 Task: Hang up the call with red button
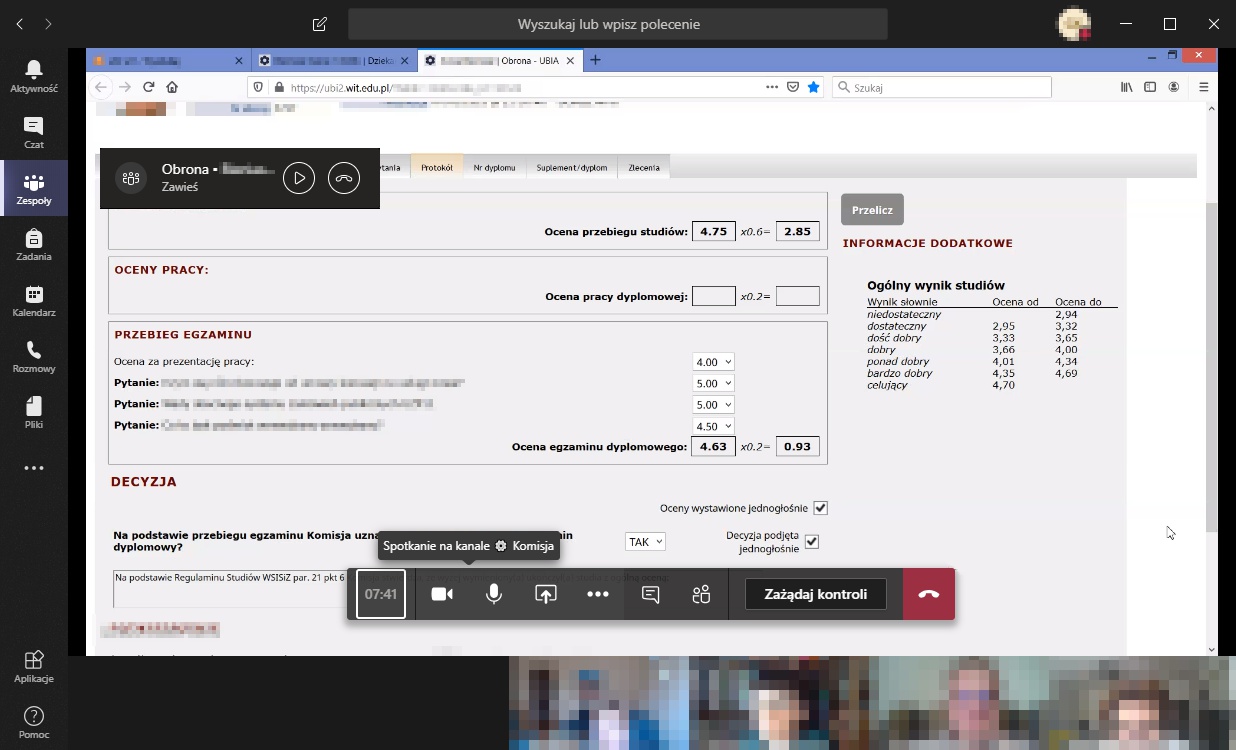coord(929,594)
